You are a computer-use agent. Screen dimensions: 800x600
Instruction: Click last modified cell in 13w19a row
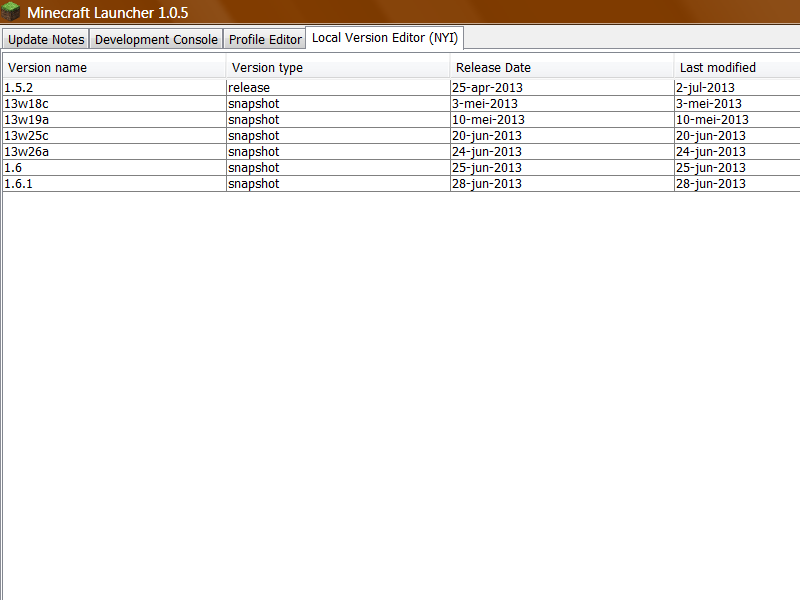coord(737,119)
